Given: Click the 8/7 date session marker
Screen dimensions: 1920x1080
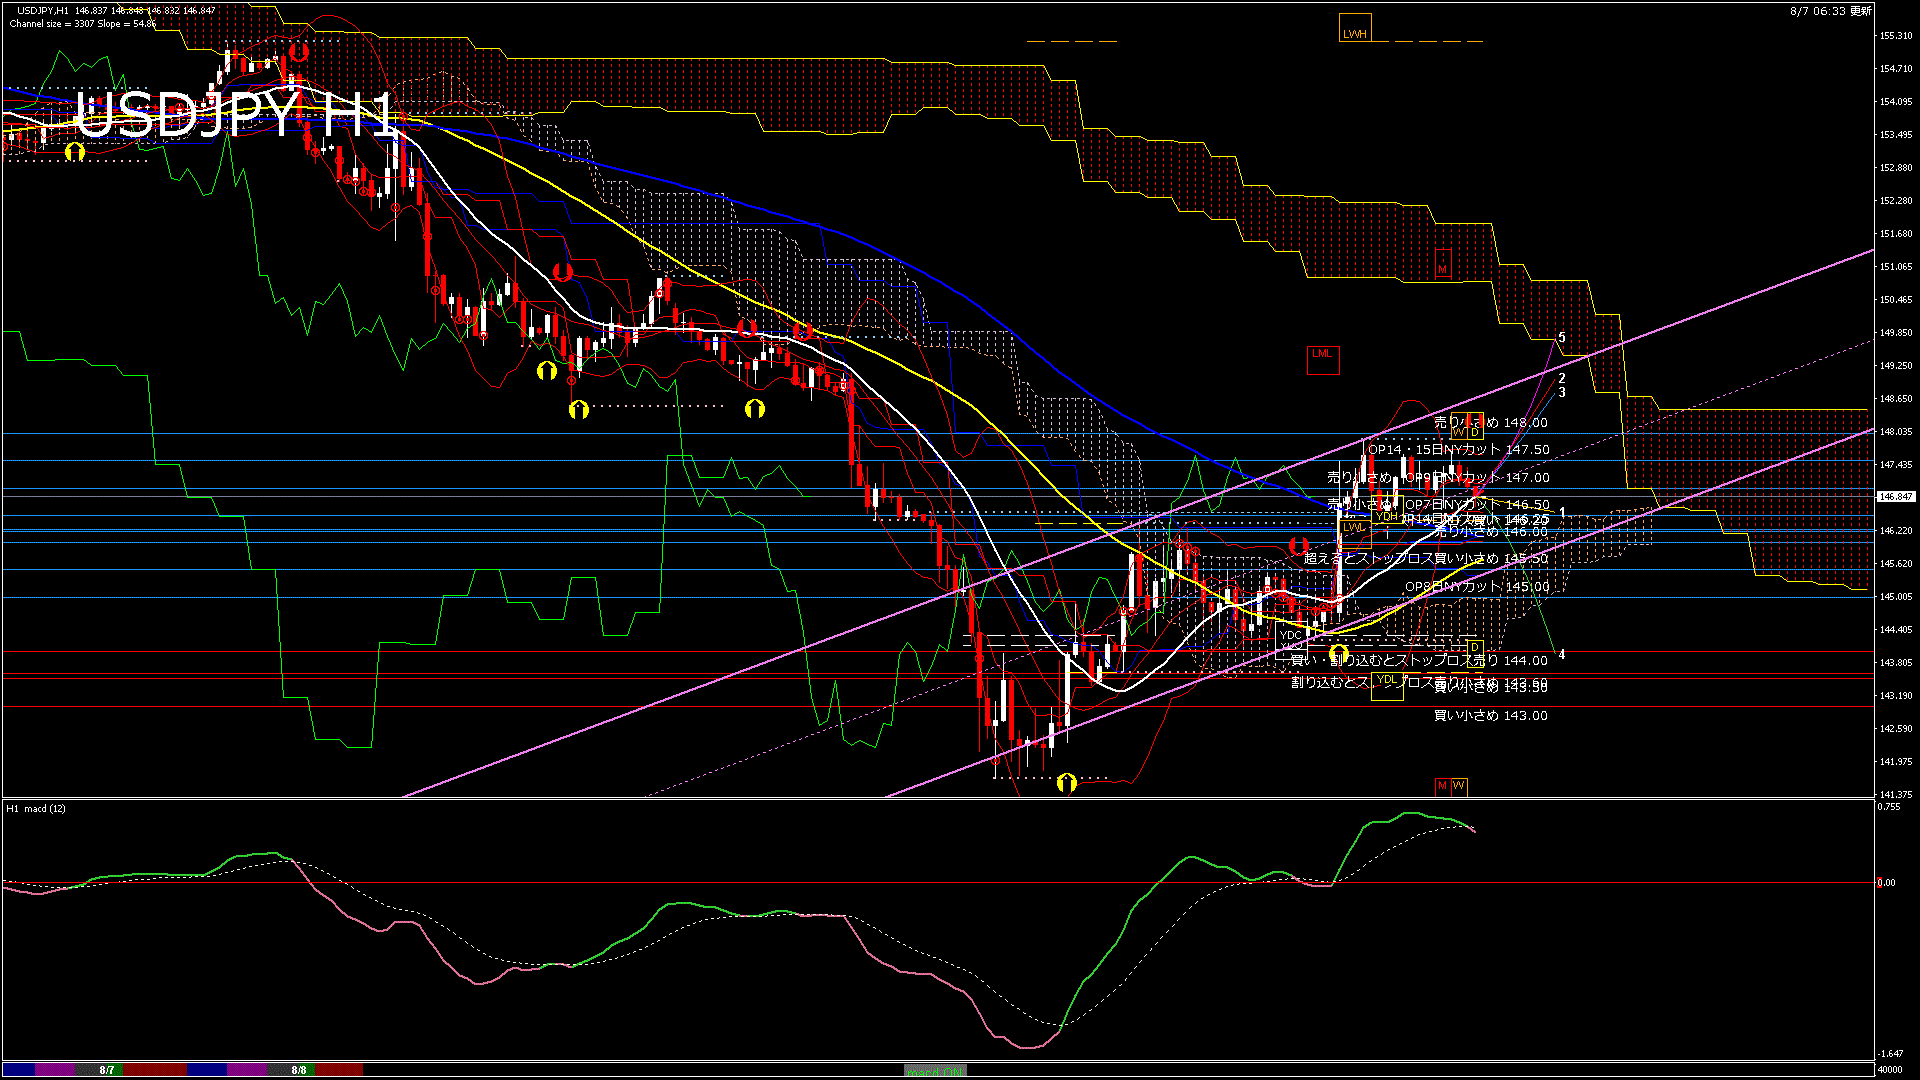Looking at the screenshot, I should point(107,1070).
